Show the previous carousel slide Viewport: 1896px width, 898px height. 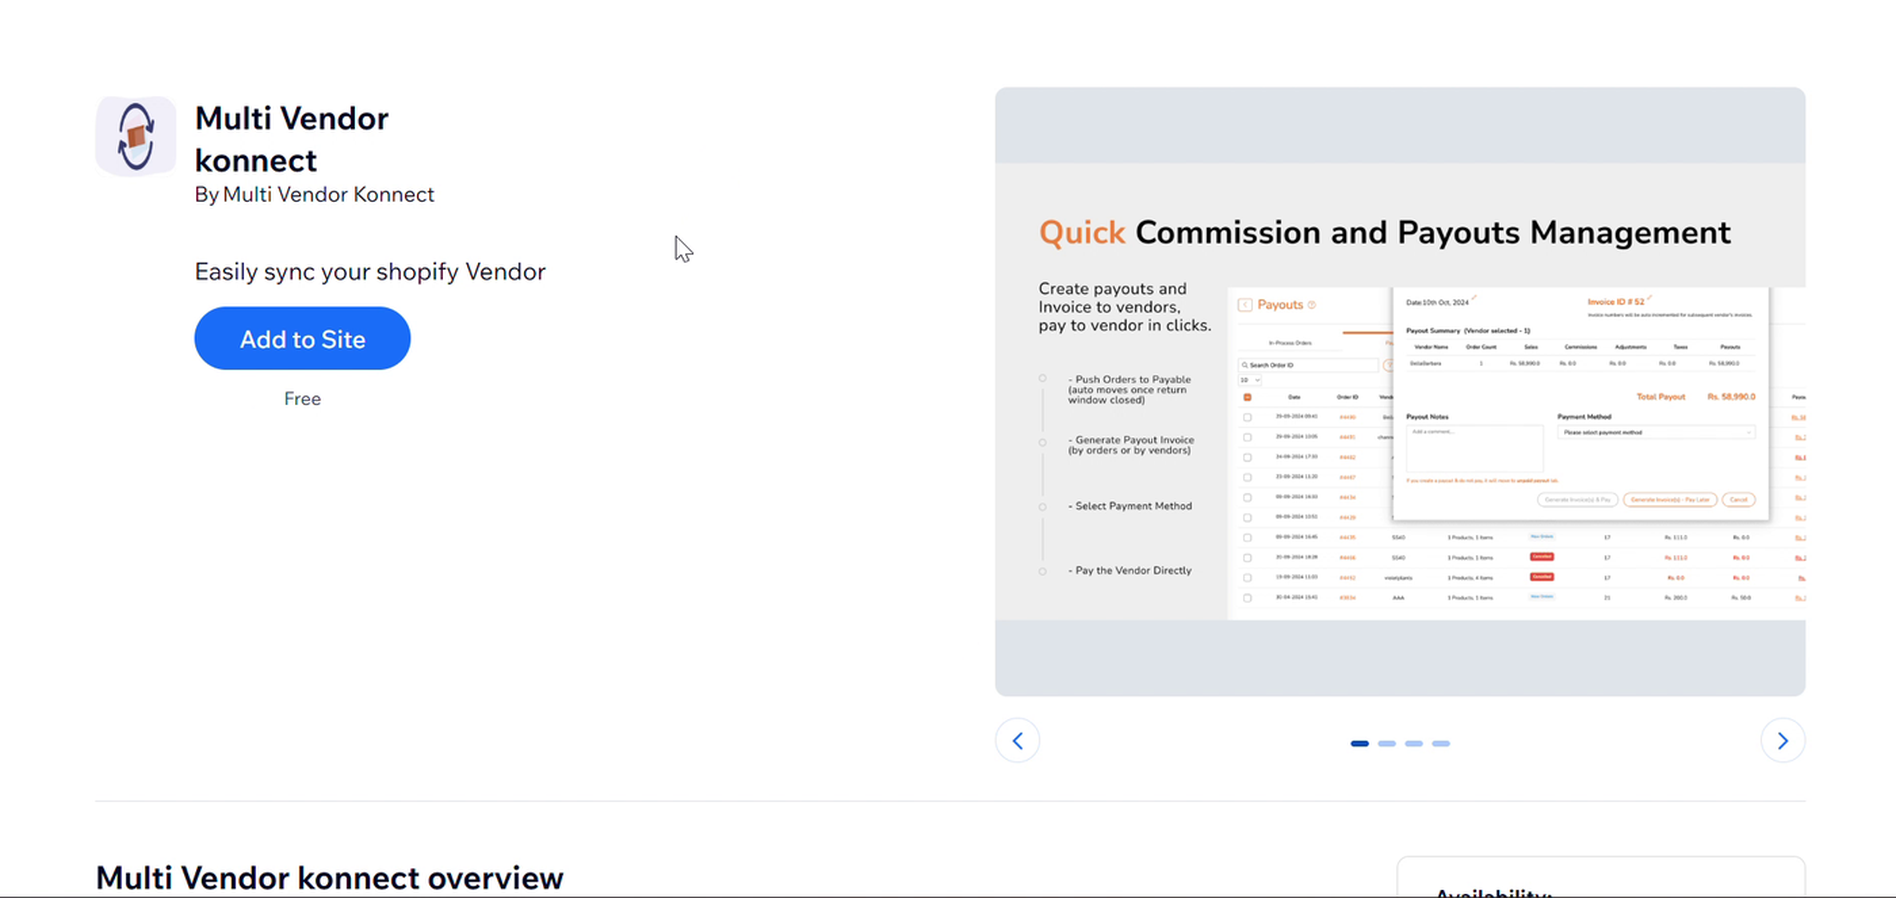click(x=1017, y=741)
